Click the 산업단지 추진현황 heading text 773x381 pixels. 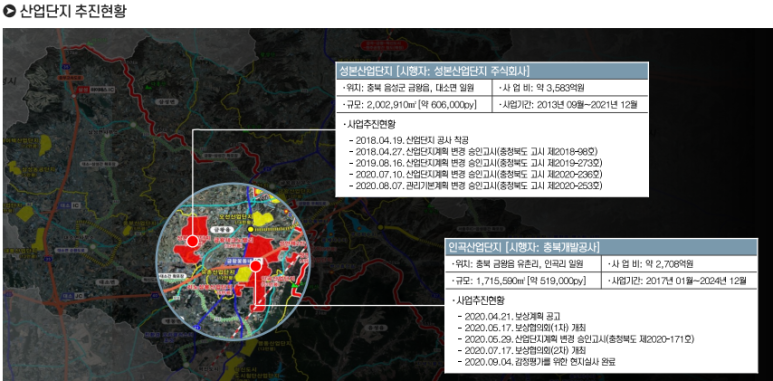(x=72, y=11)
